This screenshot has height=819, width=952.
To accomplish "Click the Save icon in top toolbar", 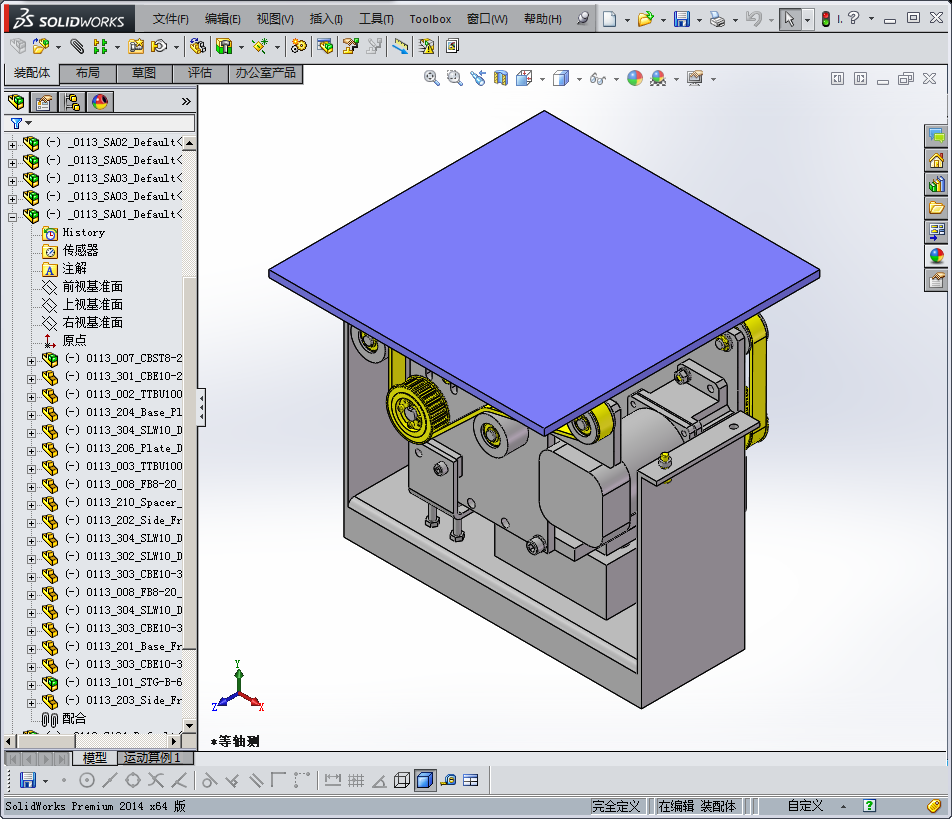I will tap(682, 19).
